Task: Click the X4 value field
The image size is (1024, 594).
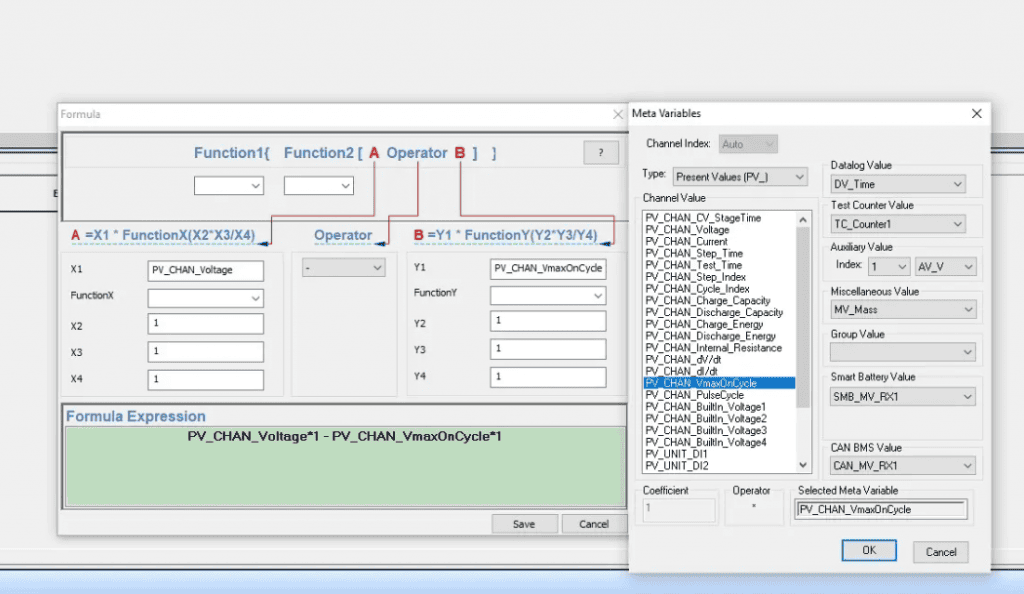Action: pos(206,379)
